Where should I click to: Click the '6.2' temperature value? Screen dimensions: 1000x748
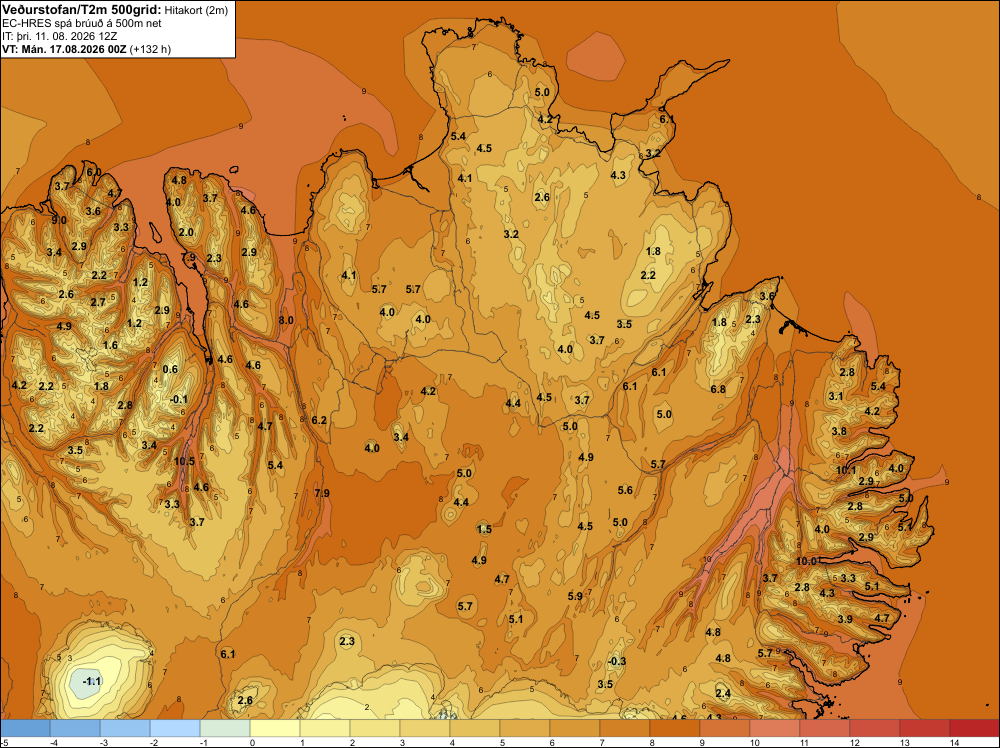pyautogui.click(x=319, y=420)
